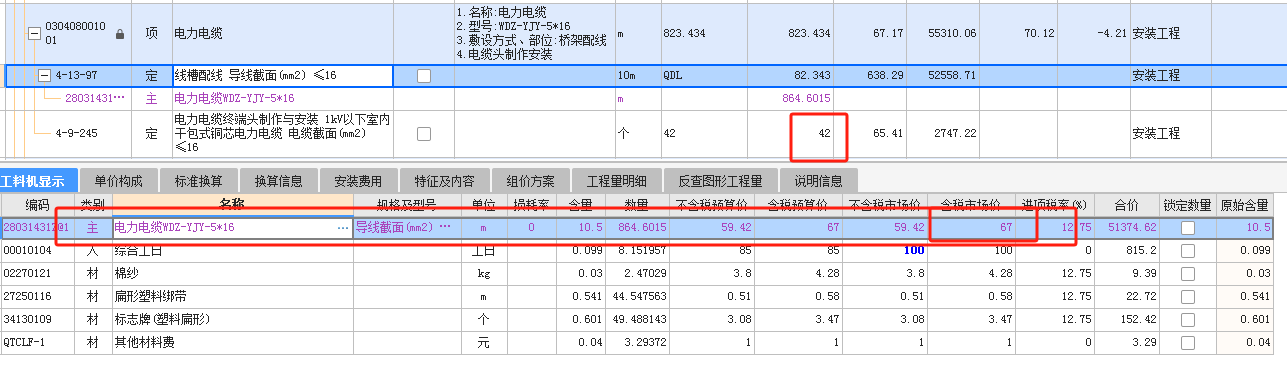Viewport: 1287px width, 371px height.
Task: Tick the checkbox in the 4-13-97 row
Action: (424, 75)
